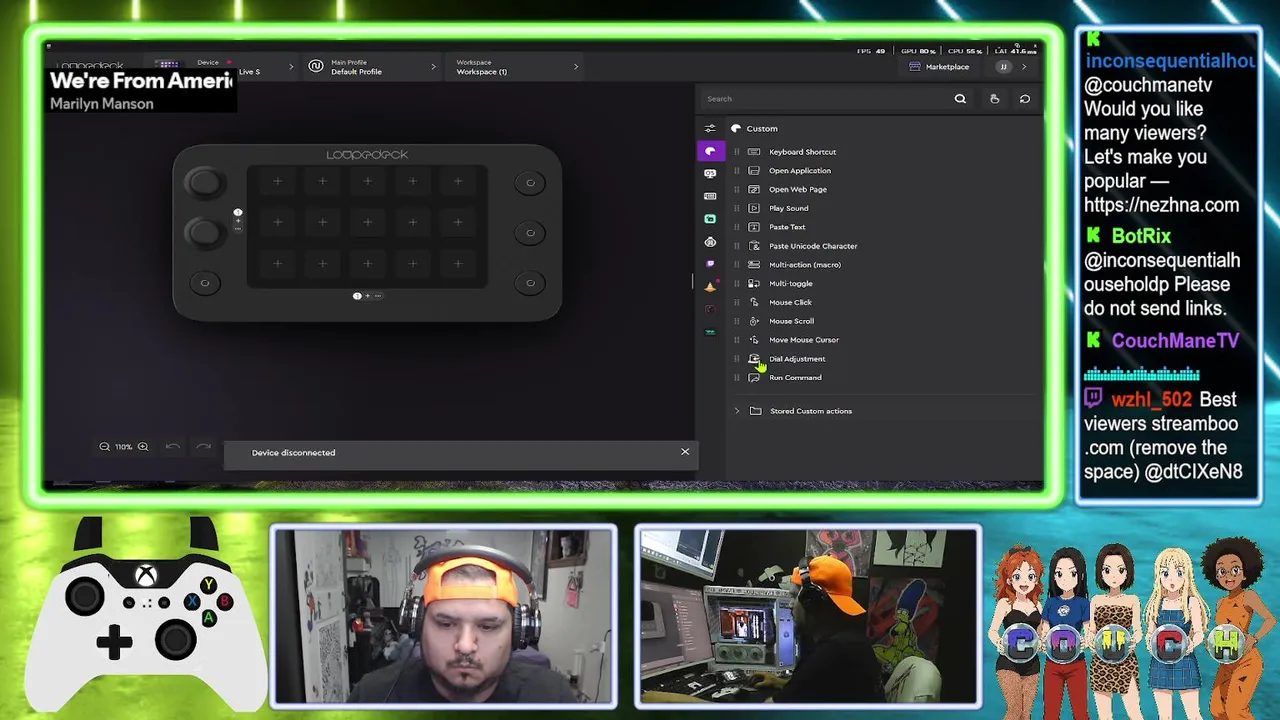
Task: Zoom in the device view
Action: tap(143, 447)
